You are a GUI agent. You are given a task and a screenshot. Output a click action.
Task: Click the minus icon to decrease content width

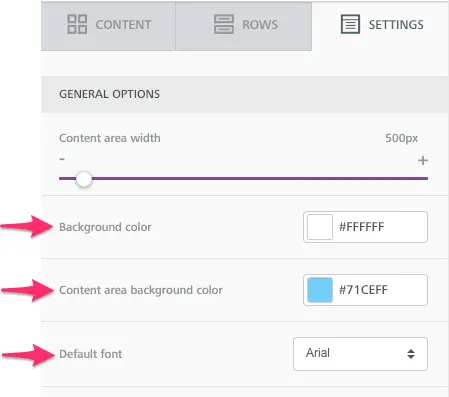point(62,159)
